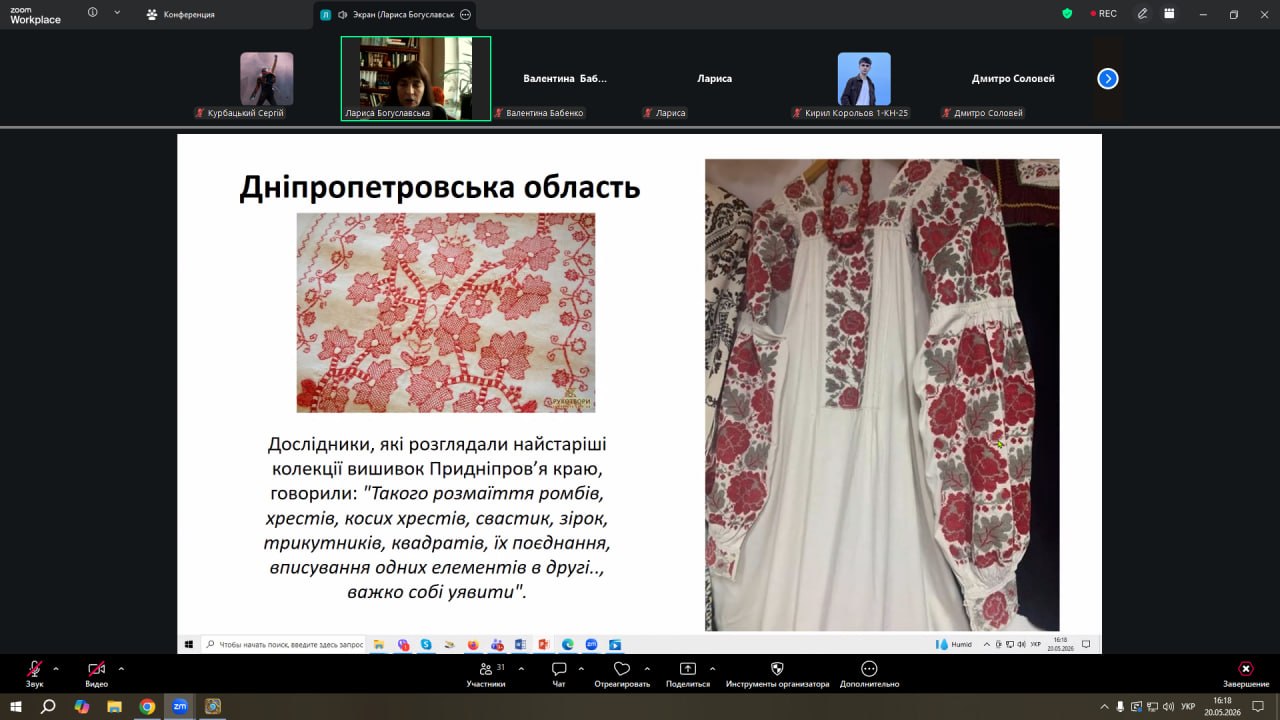
Task: Click the meeting info icon
Action: (x=93, y=13)
